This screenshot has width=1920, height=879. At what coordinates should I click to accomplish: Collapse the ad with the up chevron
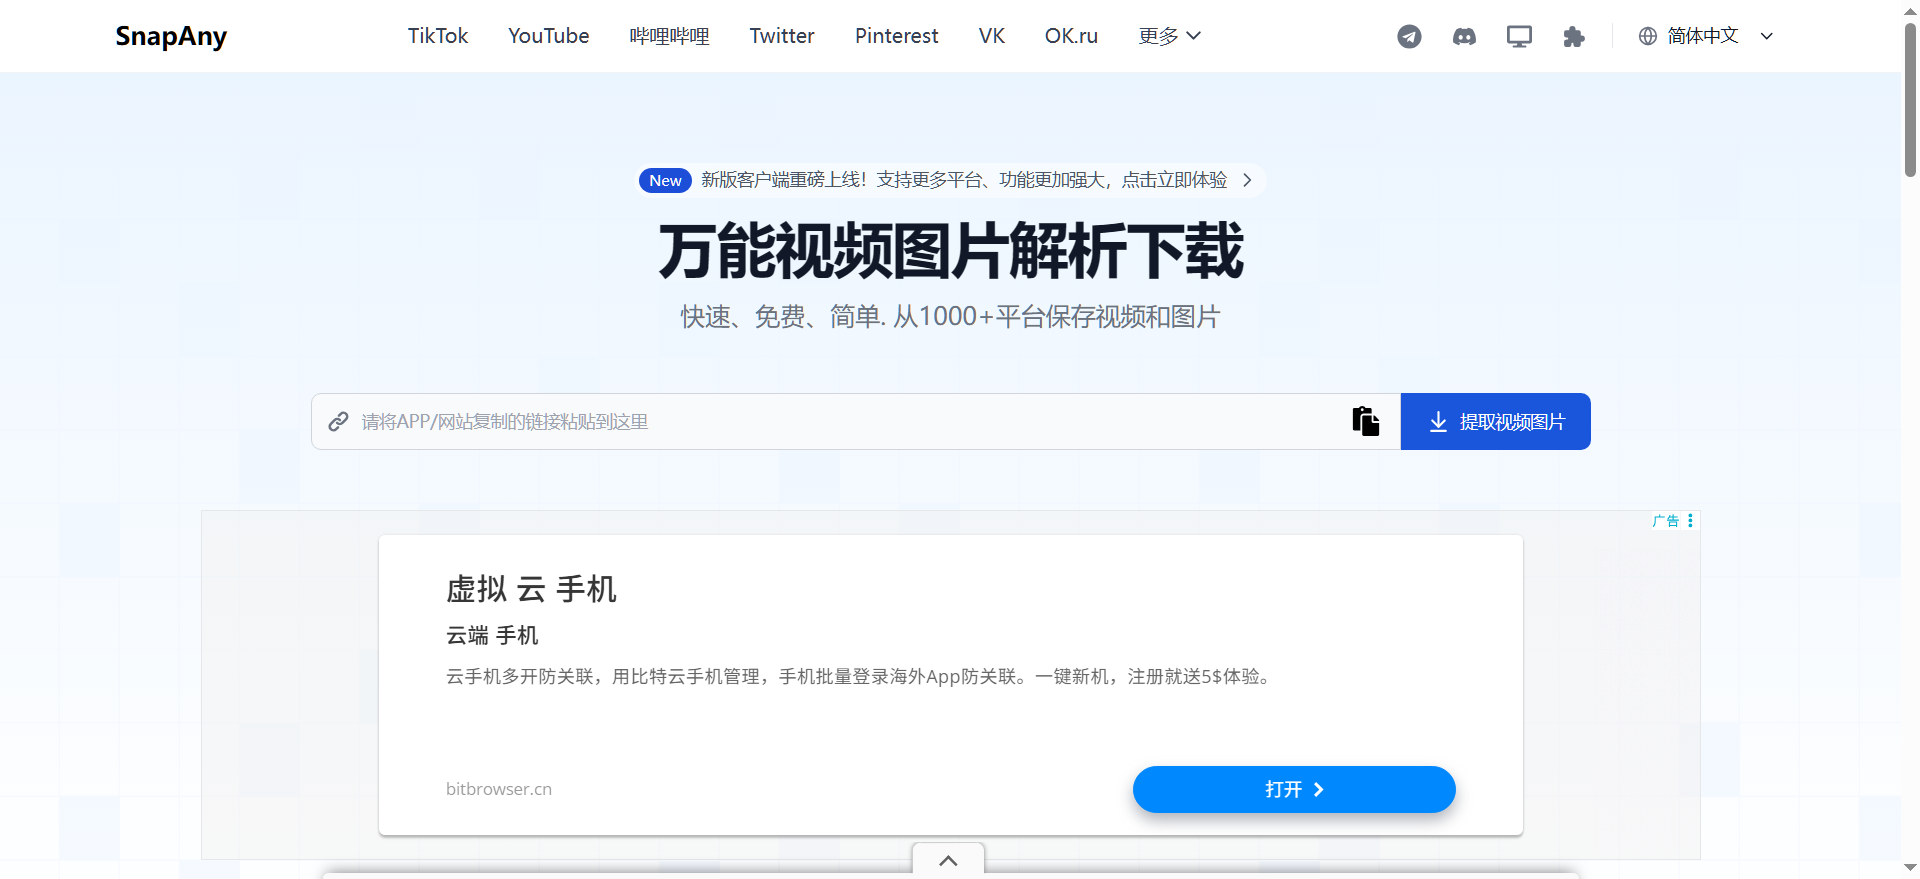pyautogui.click(x=948, y=860)
